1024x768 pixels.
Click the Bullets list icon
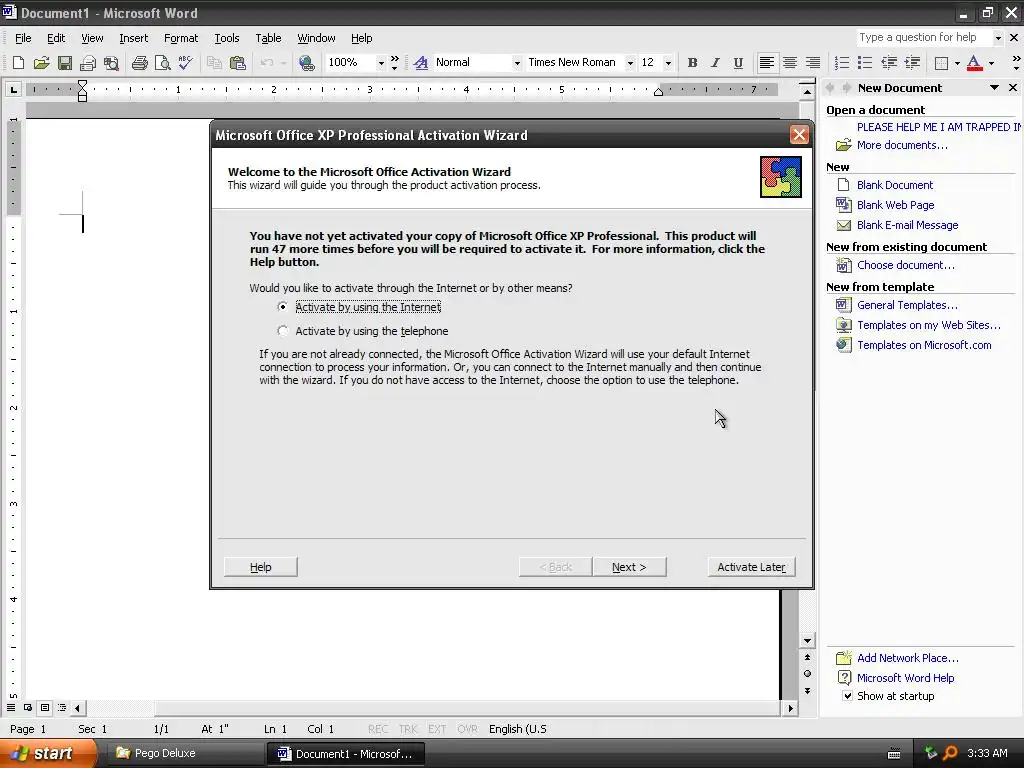tap(865, 63)
